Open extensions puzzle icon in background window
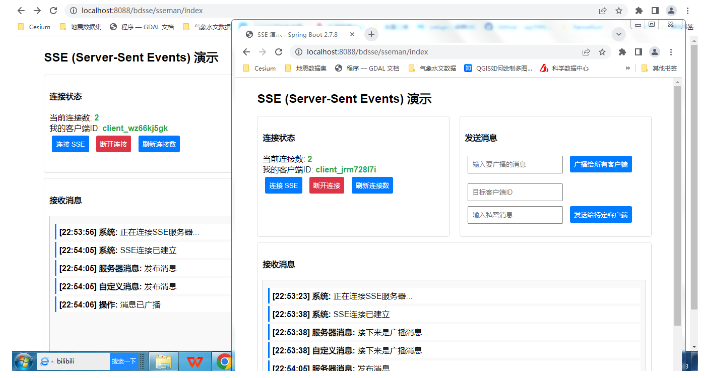705x378 pixels. (639, 10)
